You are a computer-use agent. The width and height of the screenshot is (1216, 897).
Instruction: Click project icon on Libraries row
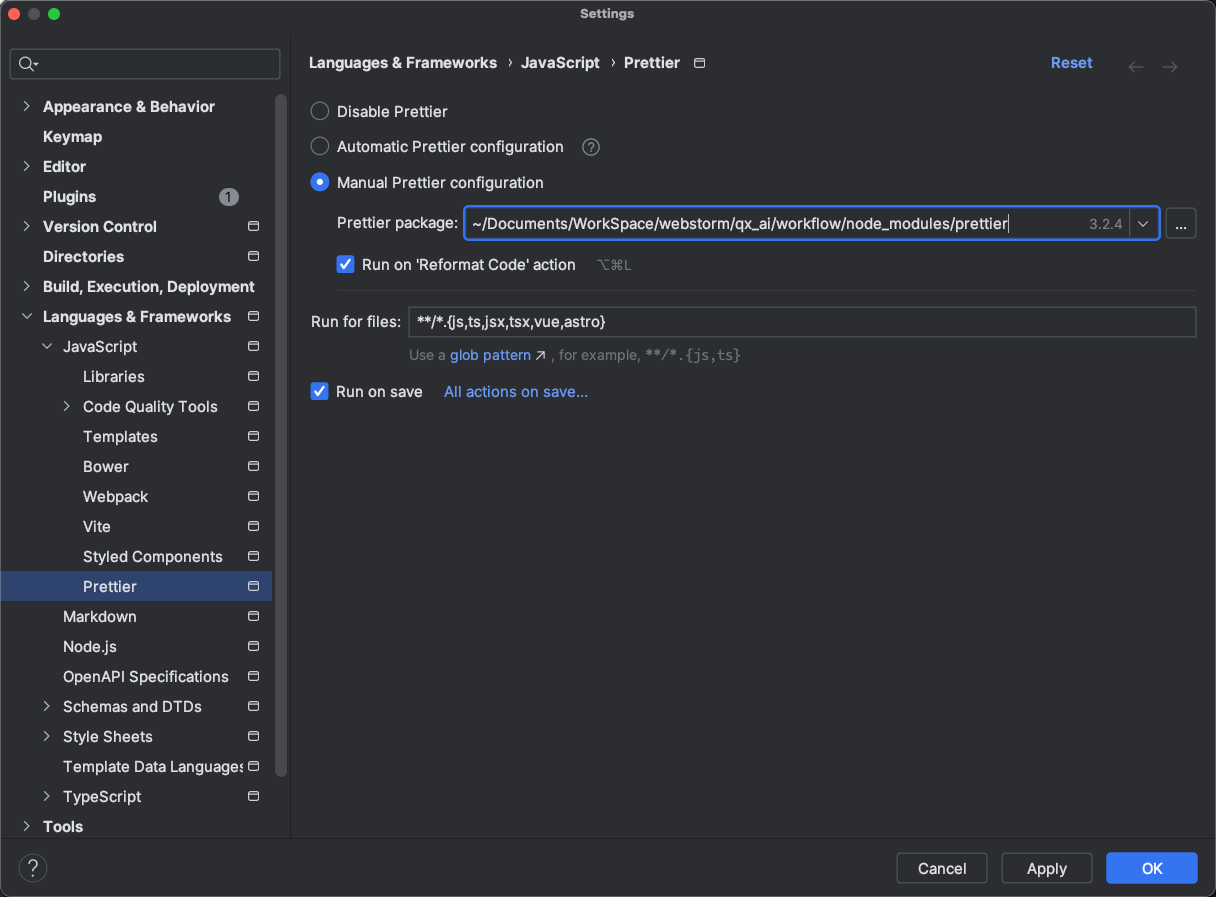253,377
